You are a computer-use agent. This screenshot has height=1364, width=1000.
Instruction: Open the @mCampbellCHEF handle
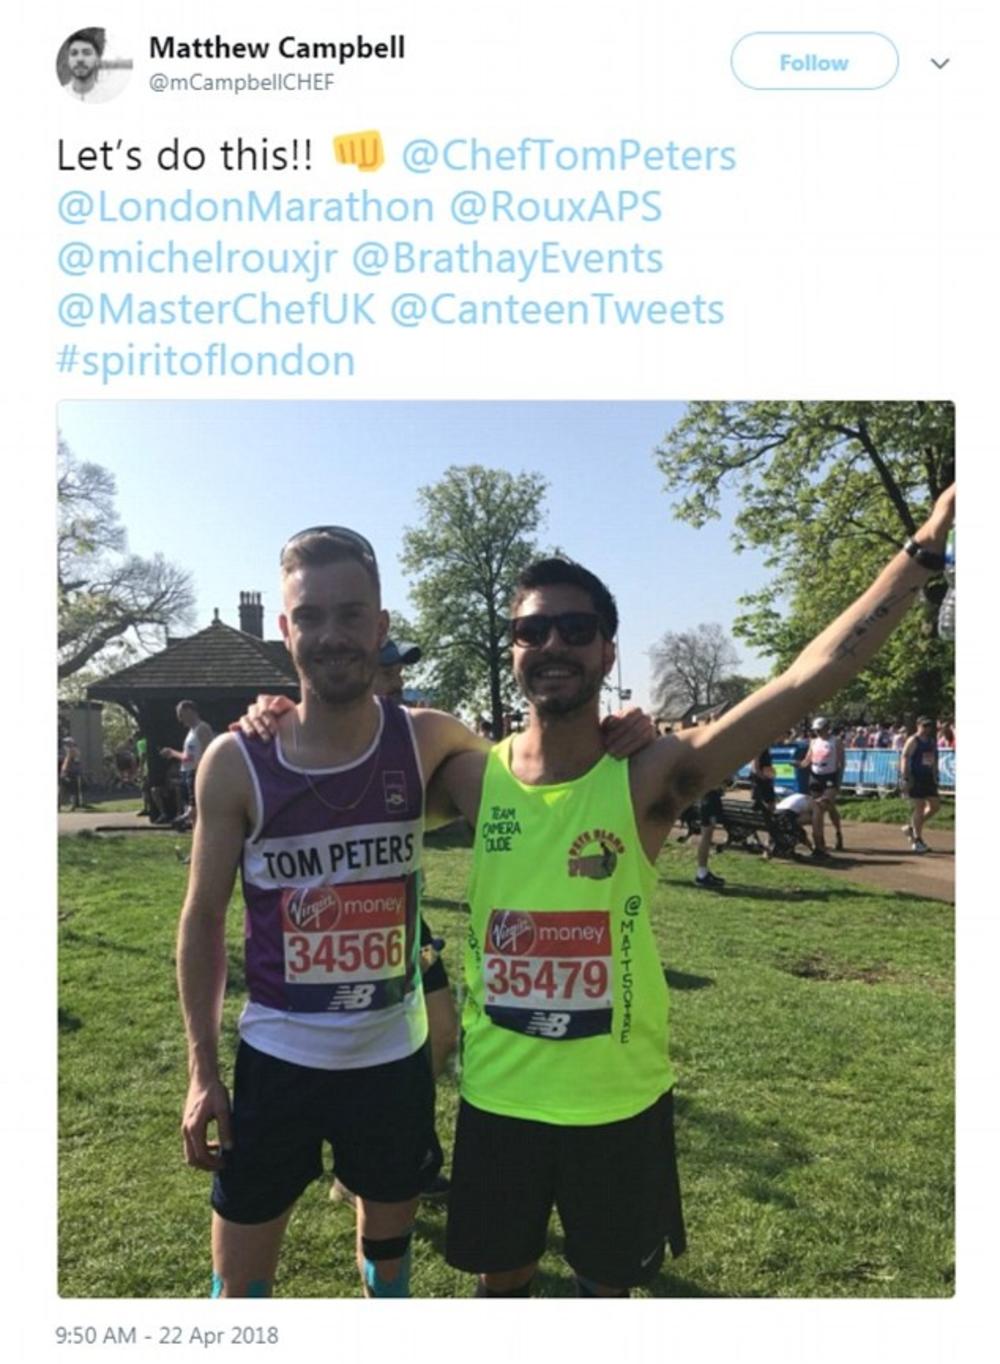(x=241, y=83)
